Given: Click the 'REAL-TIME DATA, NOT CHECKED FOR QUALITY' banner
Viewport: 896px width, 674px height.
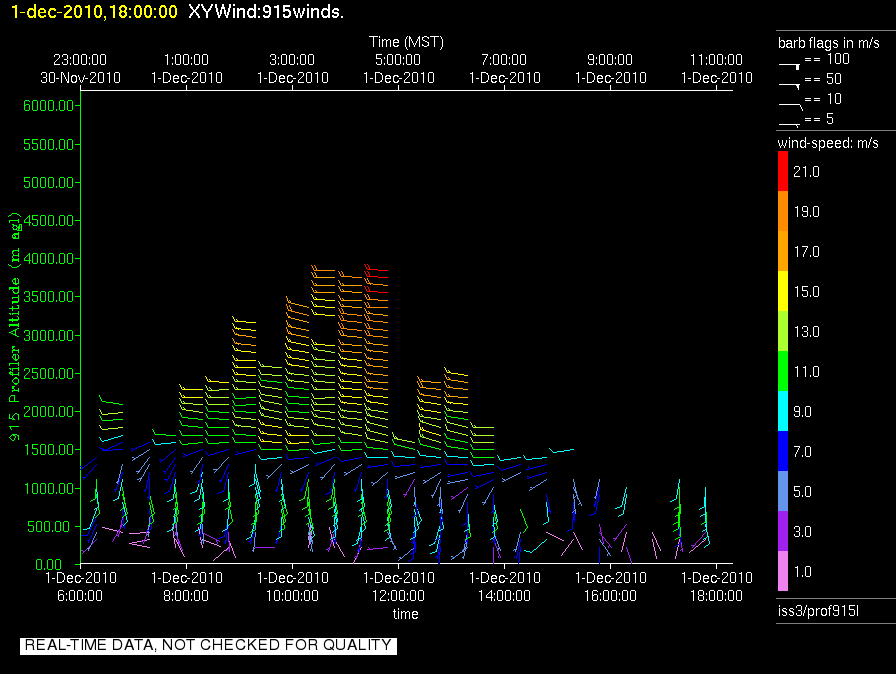Looking at the screenshot, I should (x=209, y=645).
